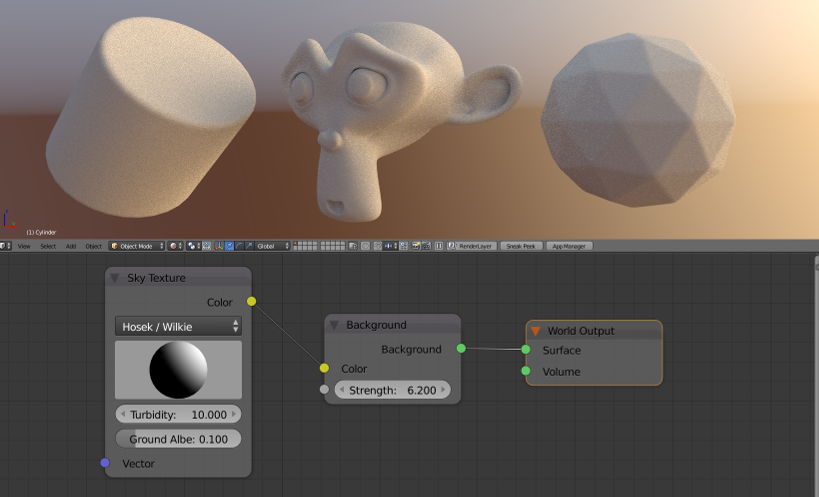819x497 pixels.
Task: Decrease Strength with the left arrow
Action: coord(342,389)
